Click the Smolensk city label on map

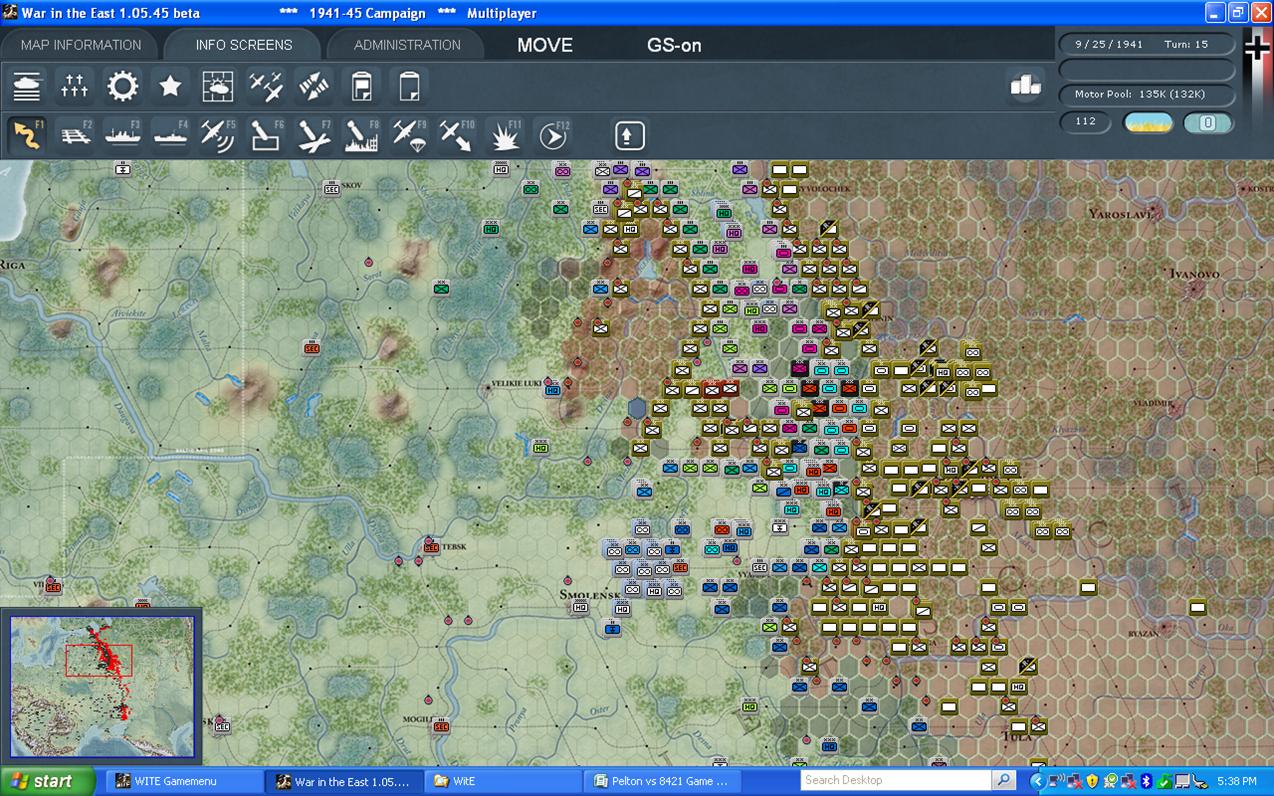point(590,594)
